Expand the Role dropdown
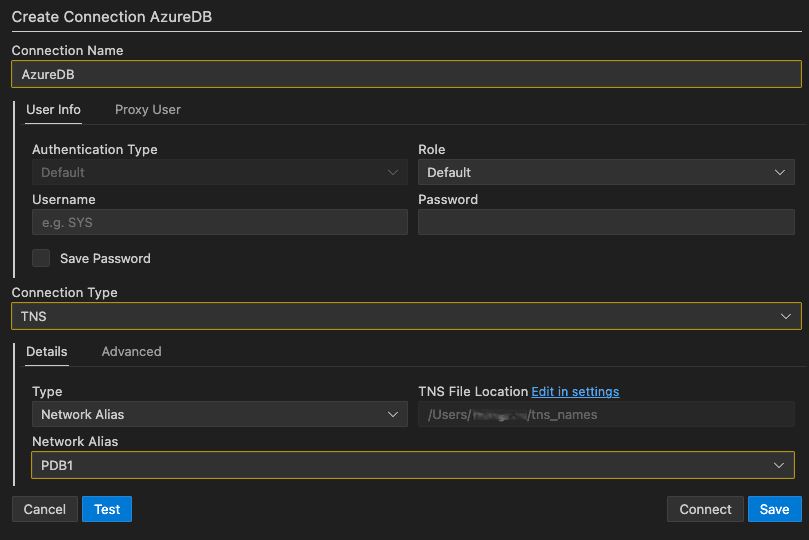Image resolution: width=809 pixels, height=540 pixels. (605, 172)
